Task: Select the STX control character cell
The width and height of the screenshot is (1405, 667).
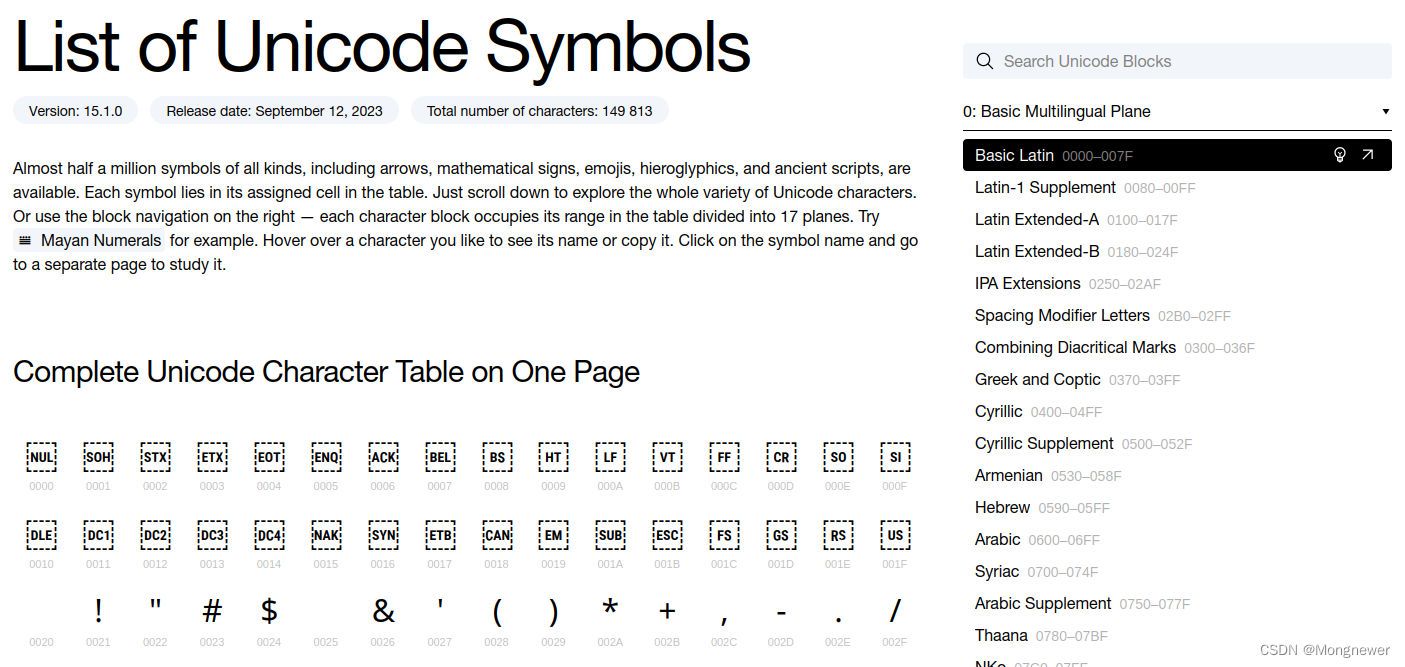Action: [155, 457]
